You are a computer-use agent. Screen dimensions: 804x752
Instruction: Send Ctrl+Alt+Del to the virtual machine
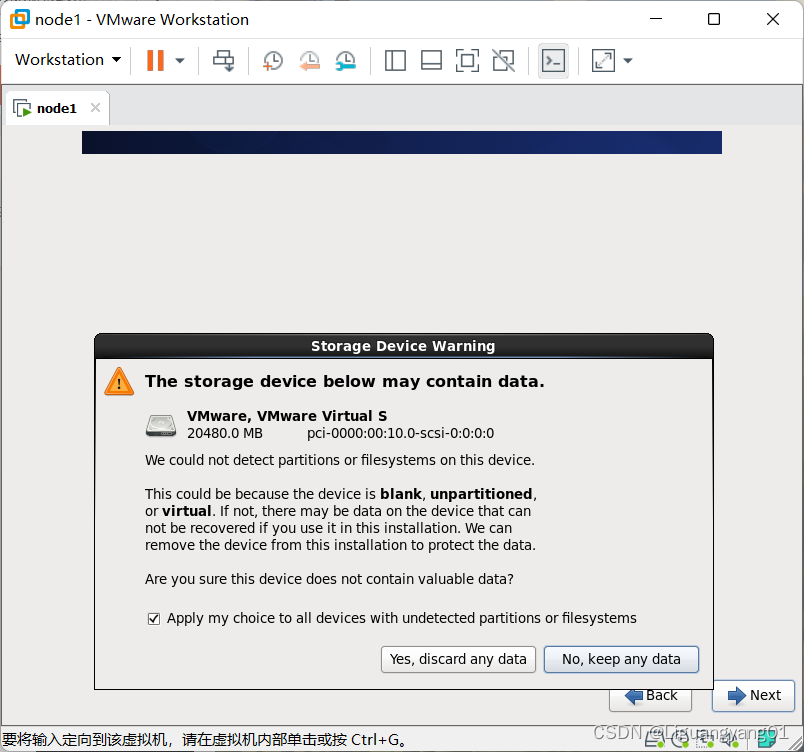(x=224, y=60)
